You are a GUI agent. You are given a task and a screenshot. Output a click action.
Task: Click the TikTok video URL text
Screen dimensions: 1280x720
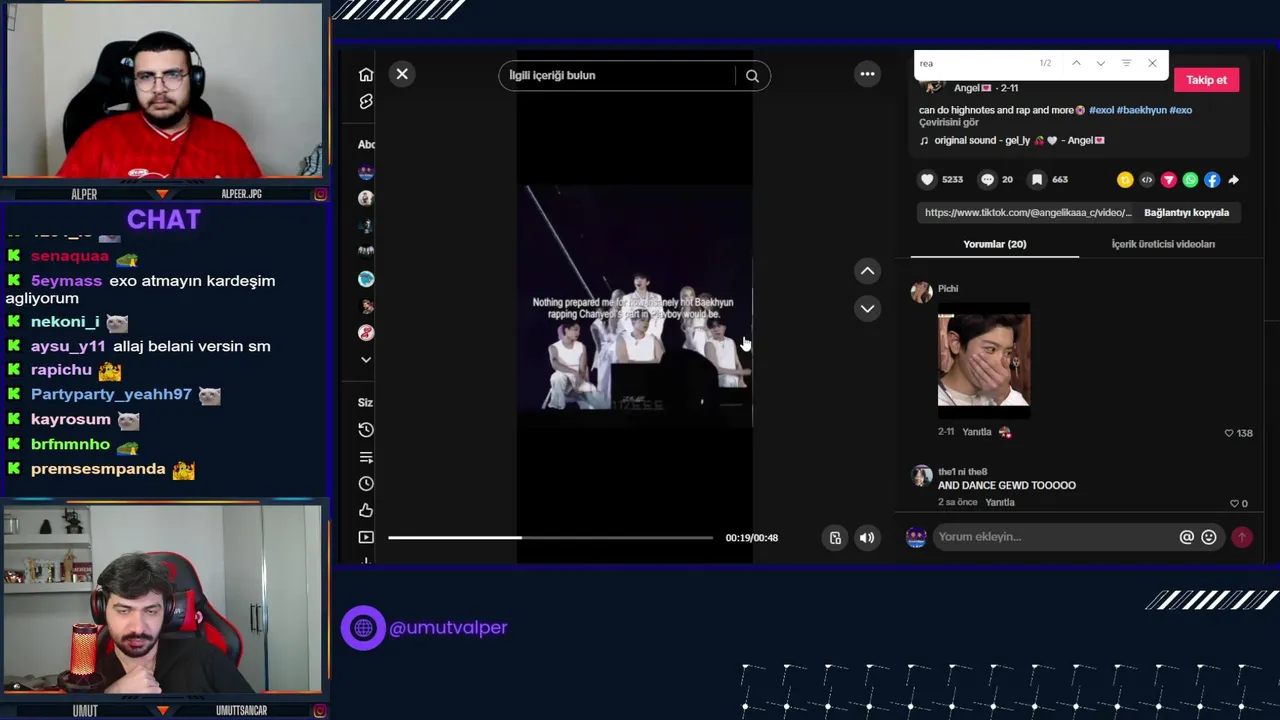1028,212
